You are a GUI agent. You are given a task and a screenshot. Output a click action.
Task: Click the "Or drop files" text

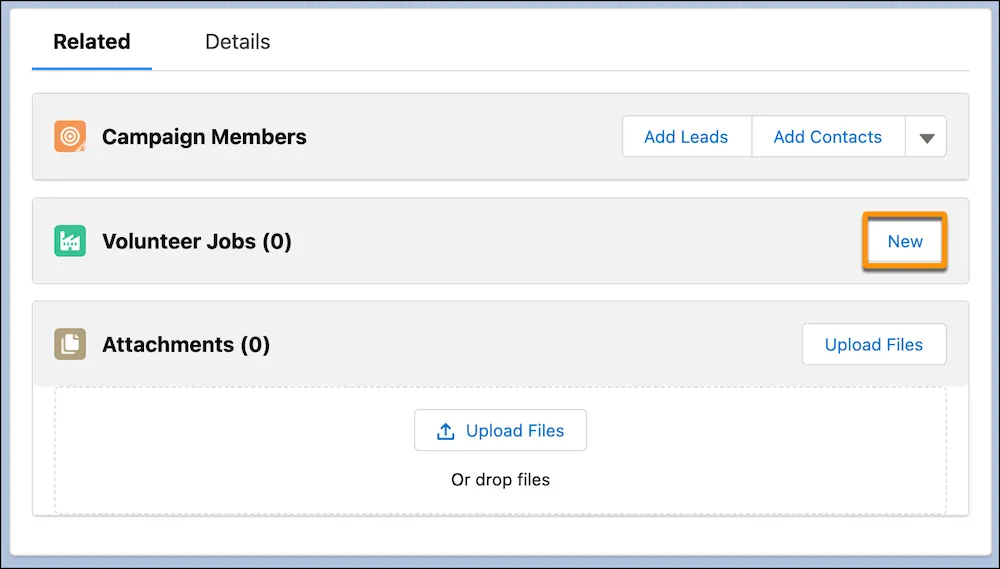(500, 480)
